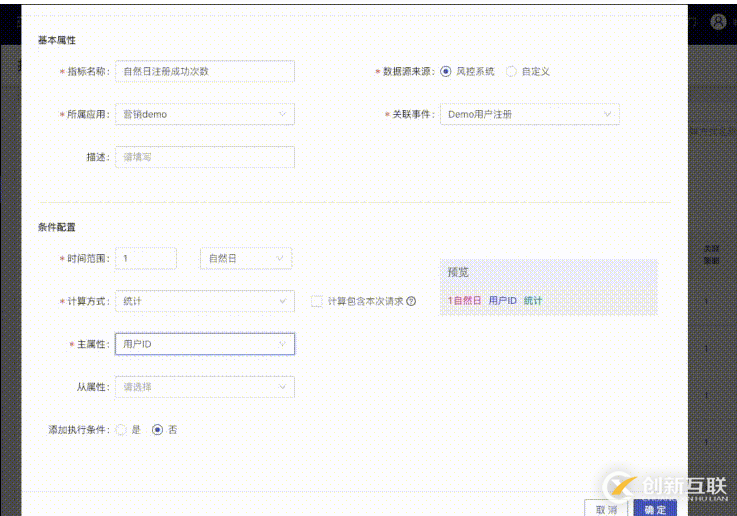Click the 描述 input field
This screenshot has width=737, height=516.
[205, 157]
